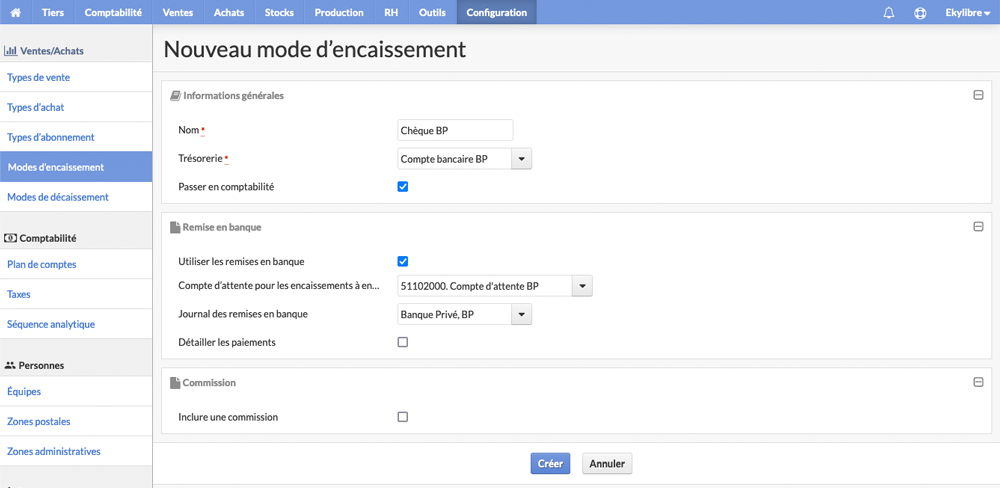
Task: Check Inclure une commission
Action: click(402, 417)
